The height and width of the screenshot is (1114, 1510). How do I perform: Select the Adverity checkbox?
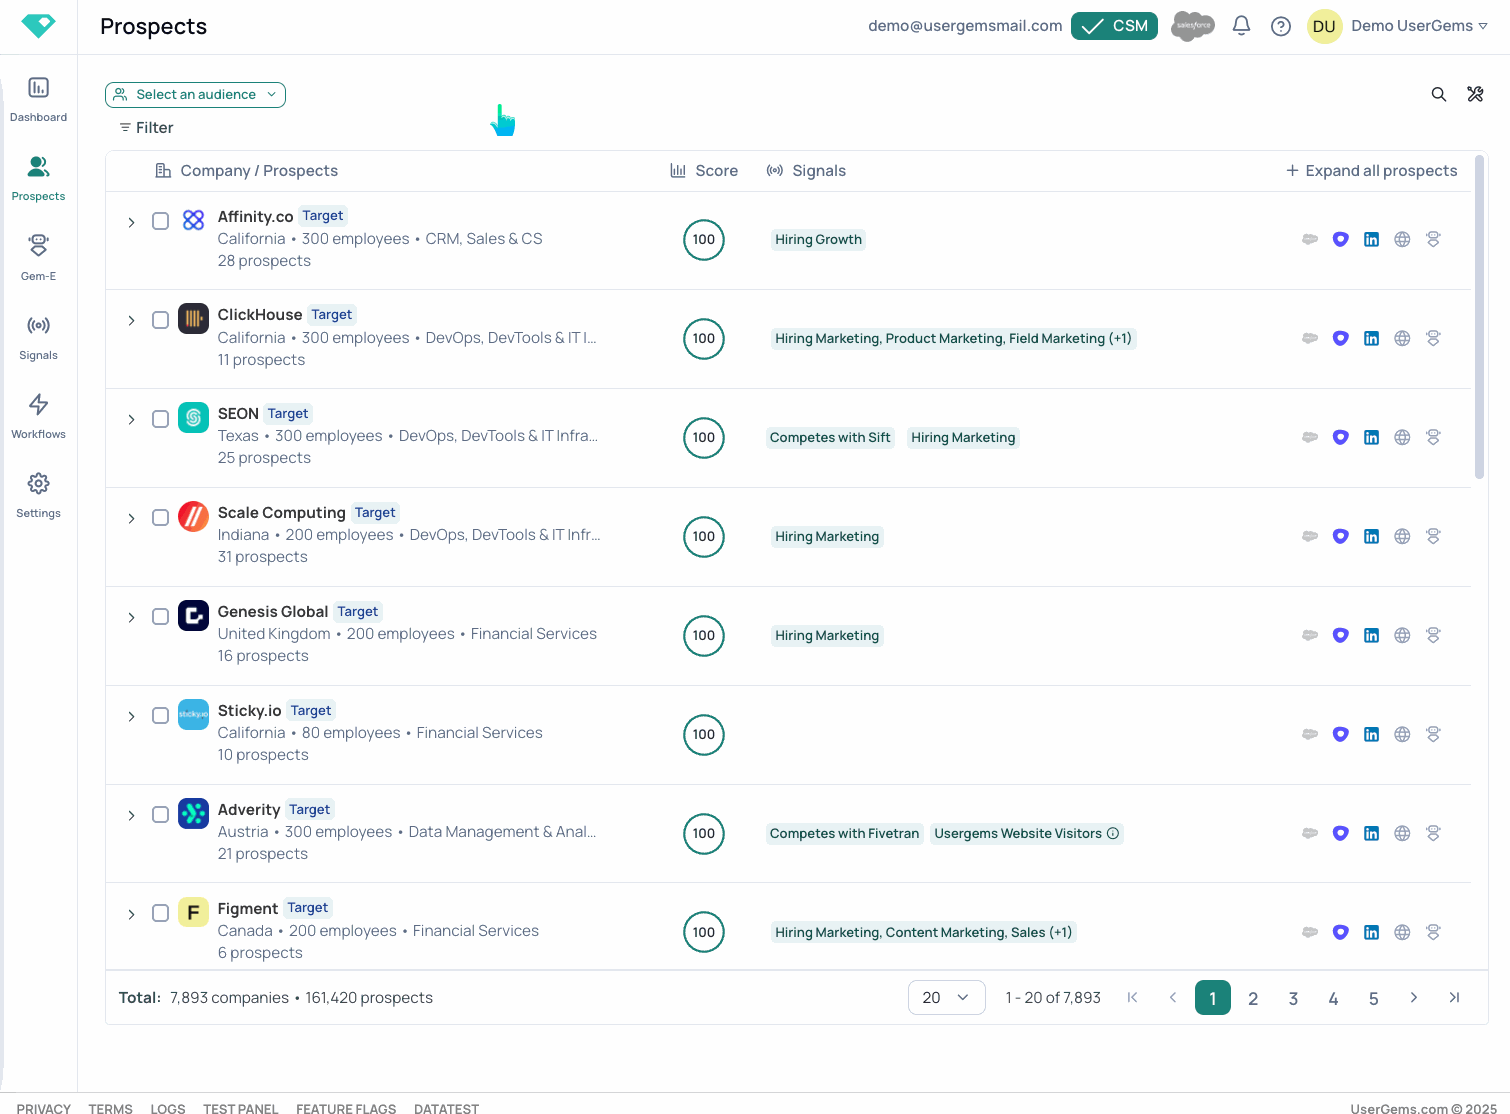[x=160, y=814]
